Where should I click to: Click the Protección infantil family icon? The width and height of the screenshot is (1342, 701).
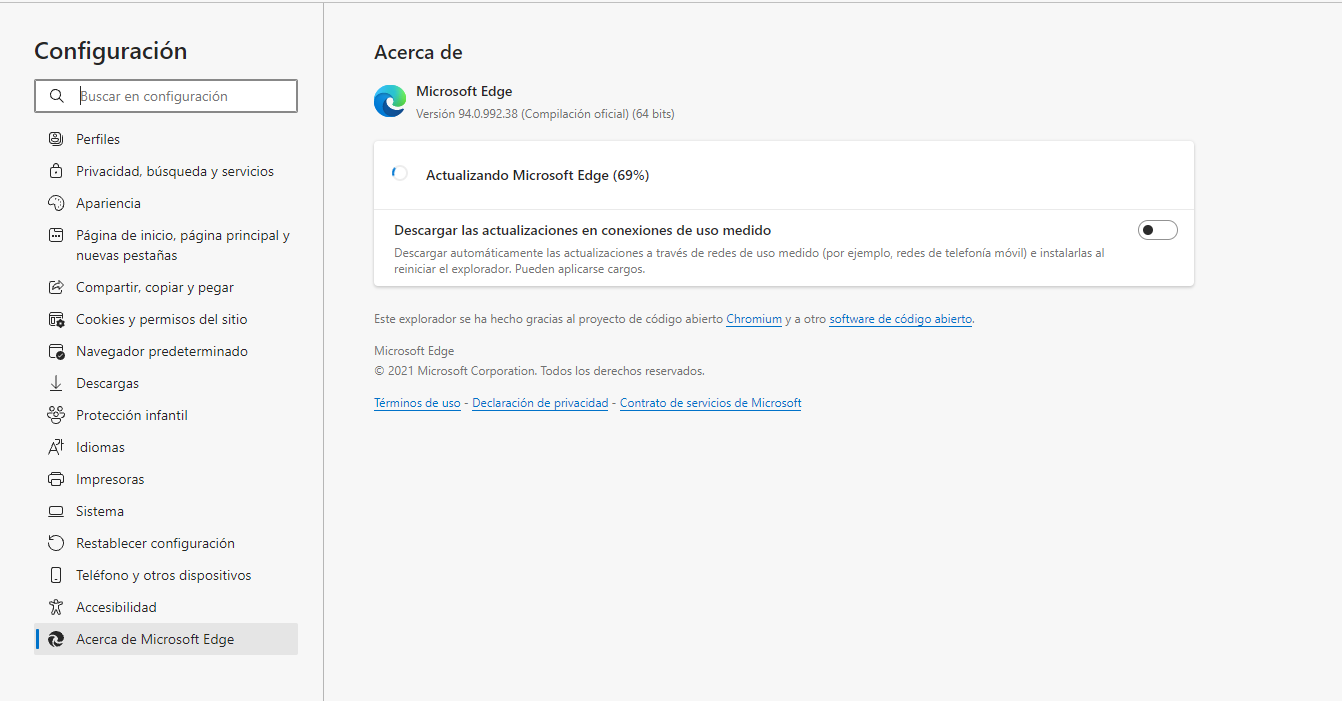[x=56, y=415]
